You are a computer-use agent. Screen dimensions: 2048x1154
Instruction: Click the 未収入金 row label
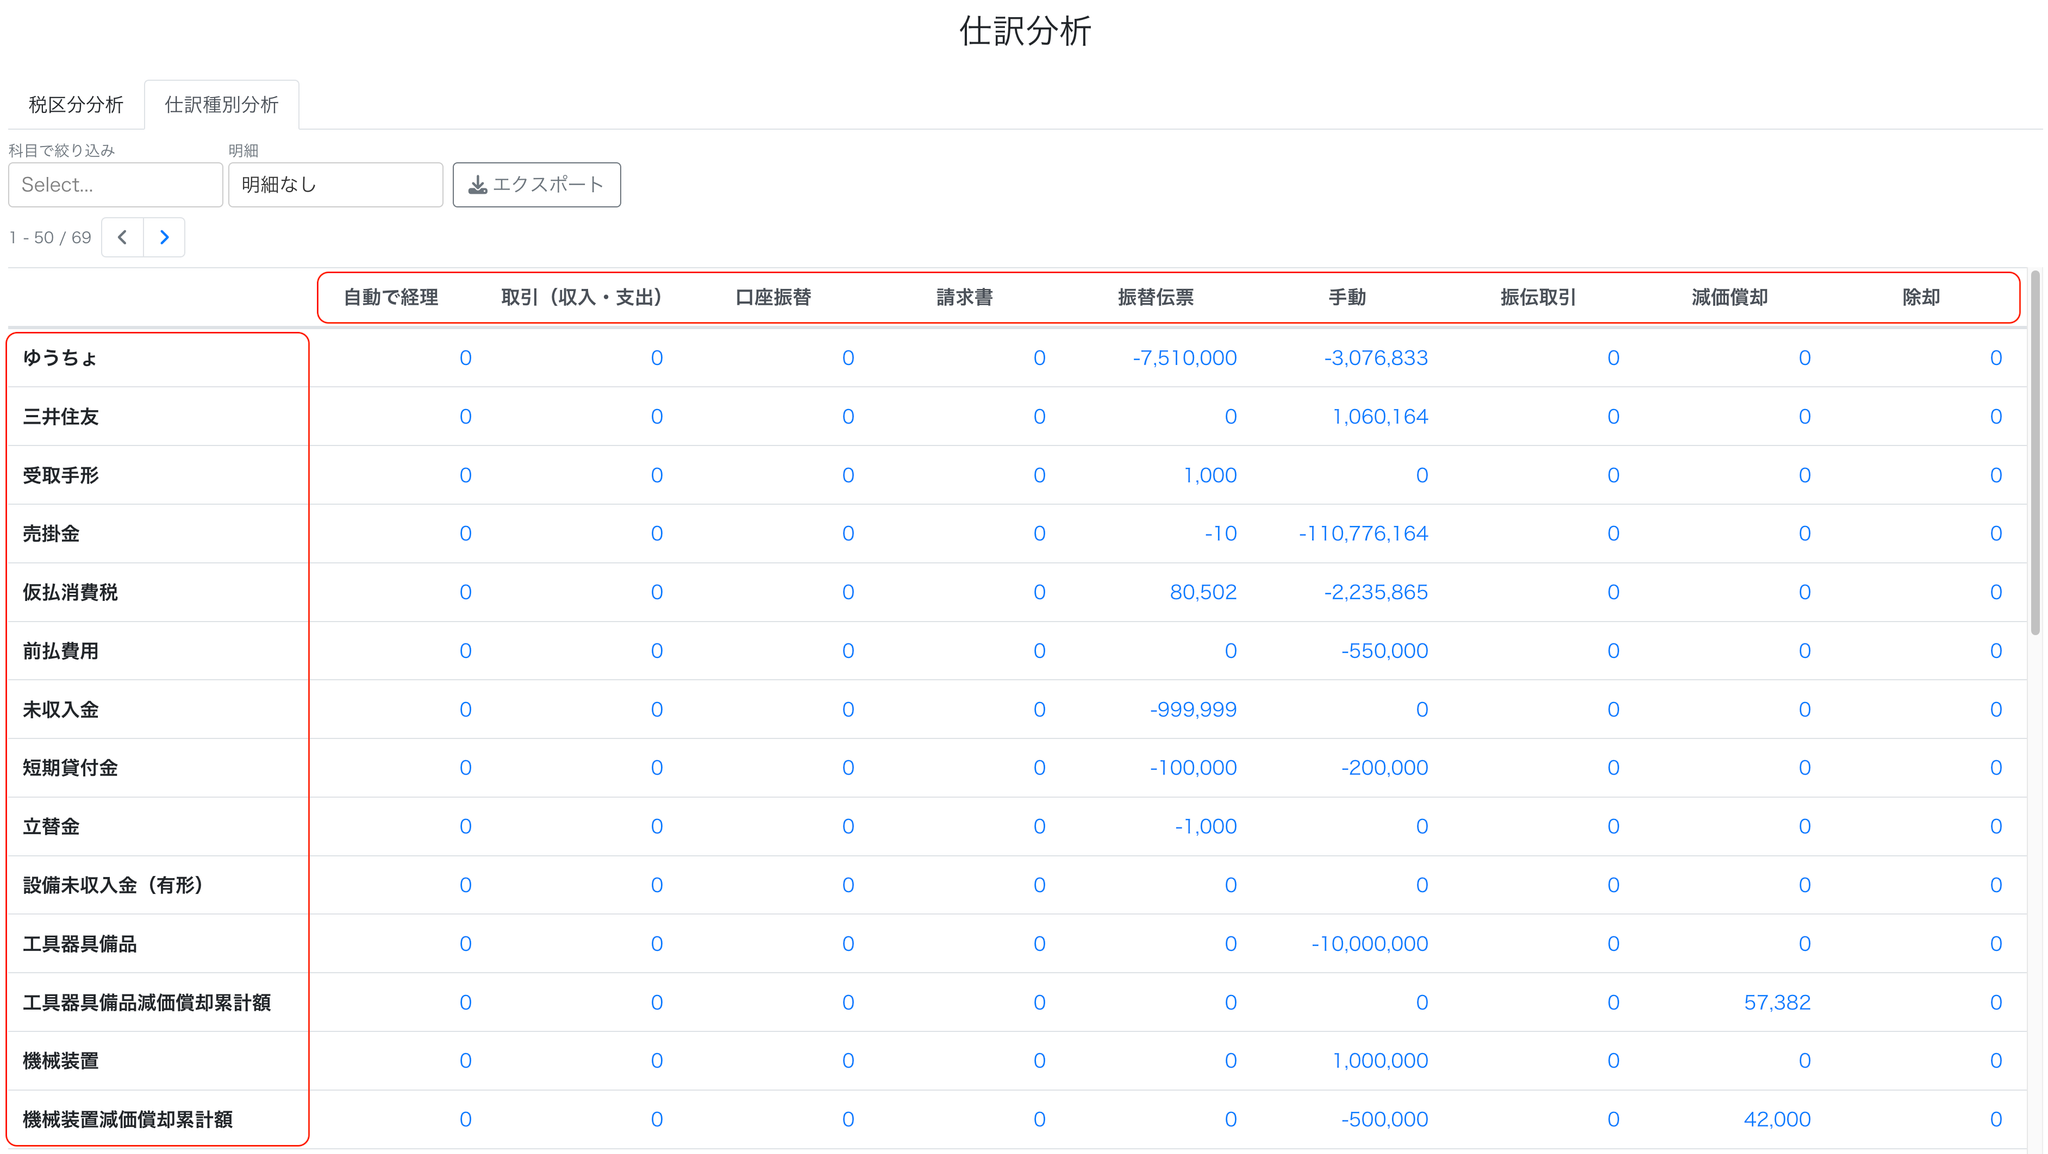60,710
